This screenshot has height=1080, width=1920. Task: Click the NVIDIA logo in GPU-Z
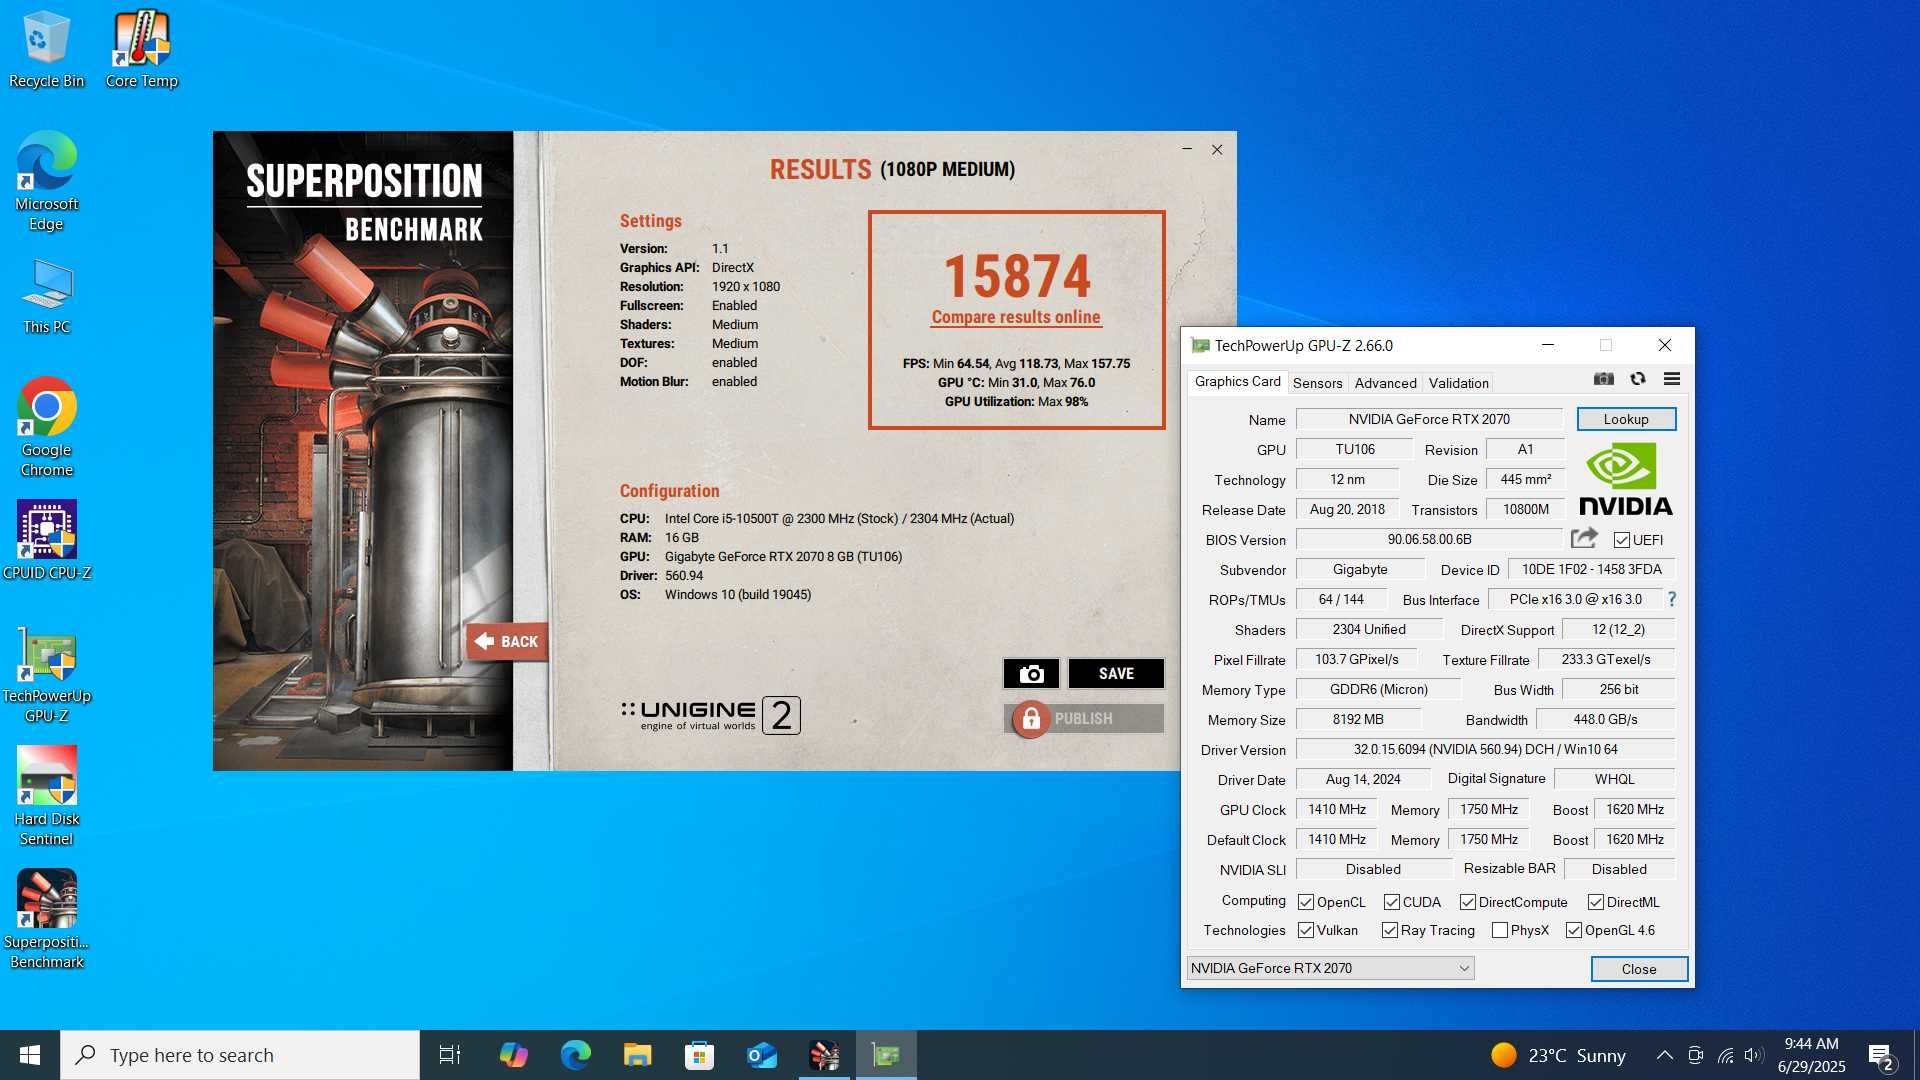coord(1626,481)
